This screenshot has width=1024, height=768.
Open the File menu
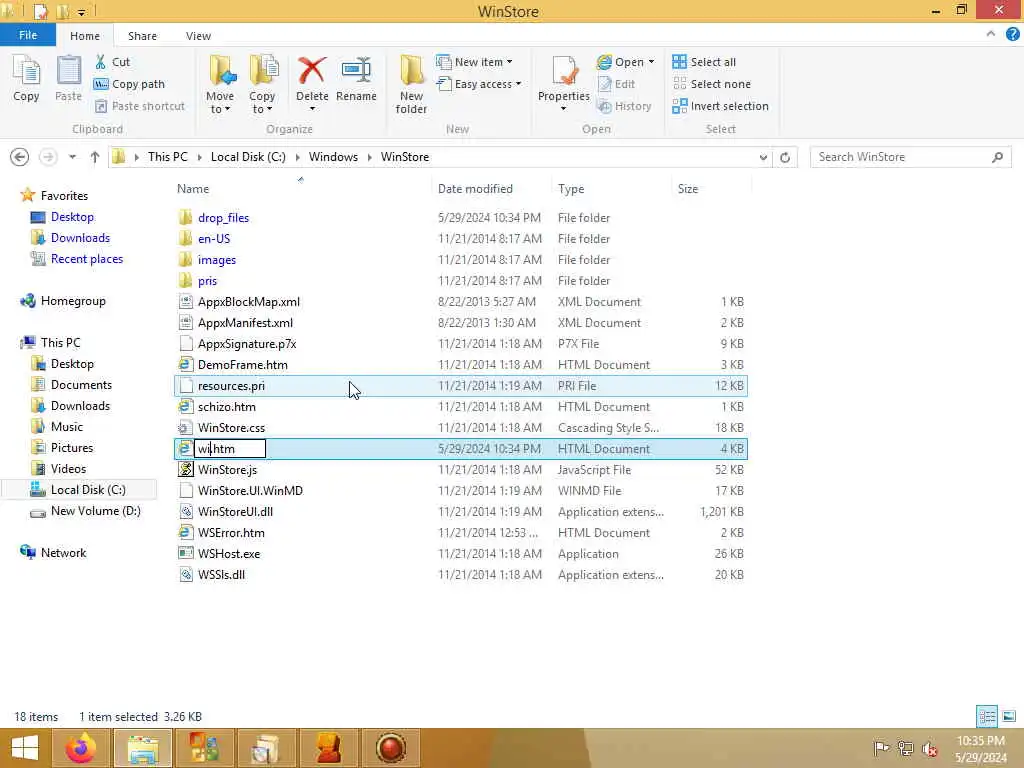27,35
